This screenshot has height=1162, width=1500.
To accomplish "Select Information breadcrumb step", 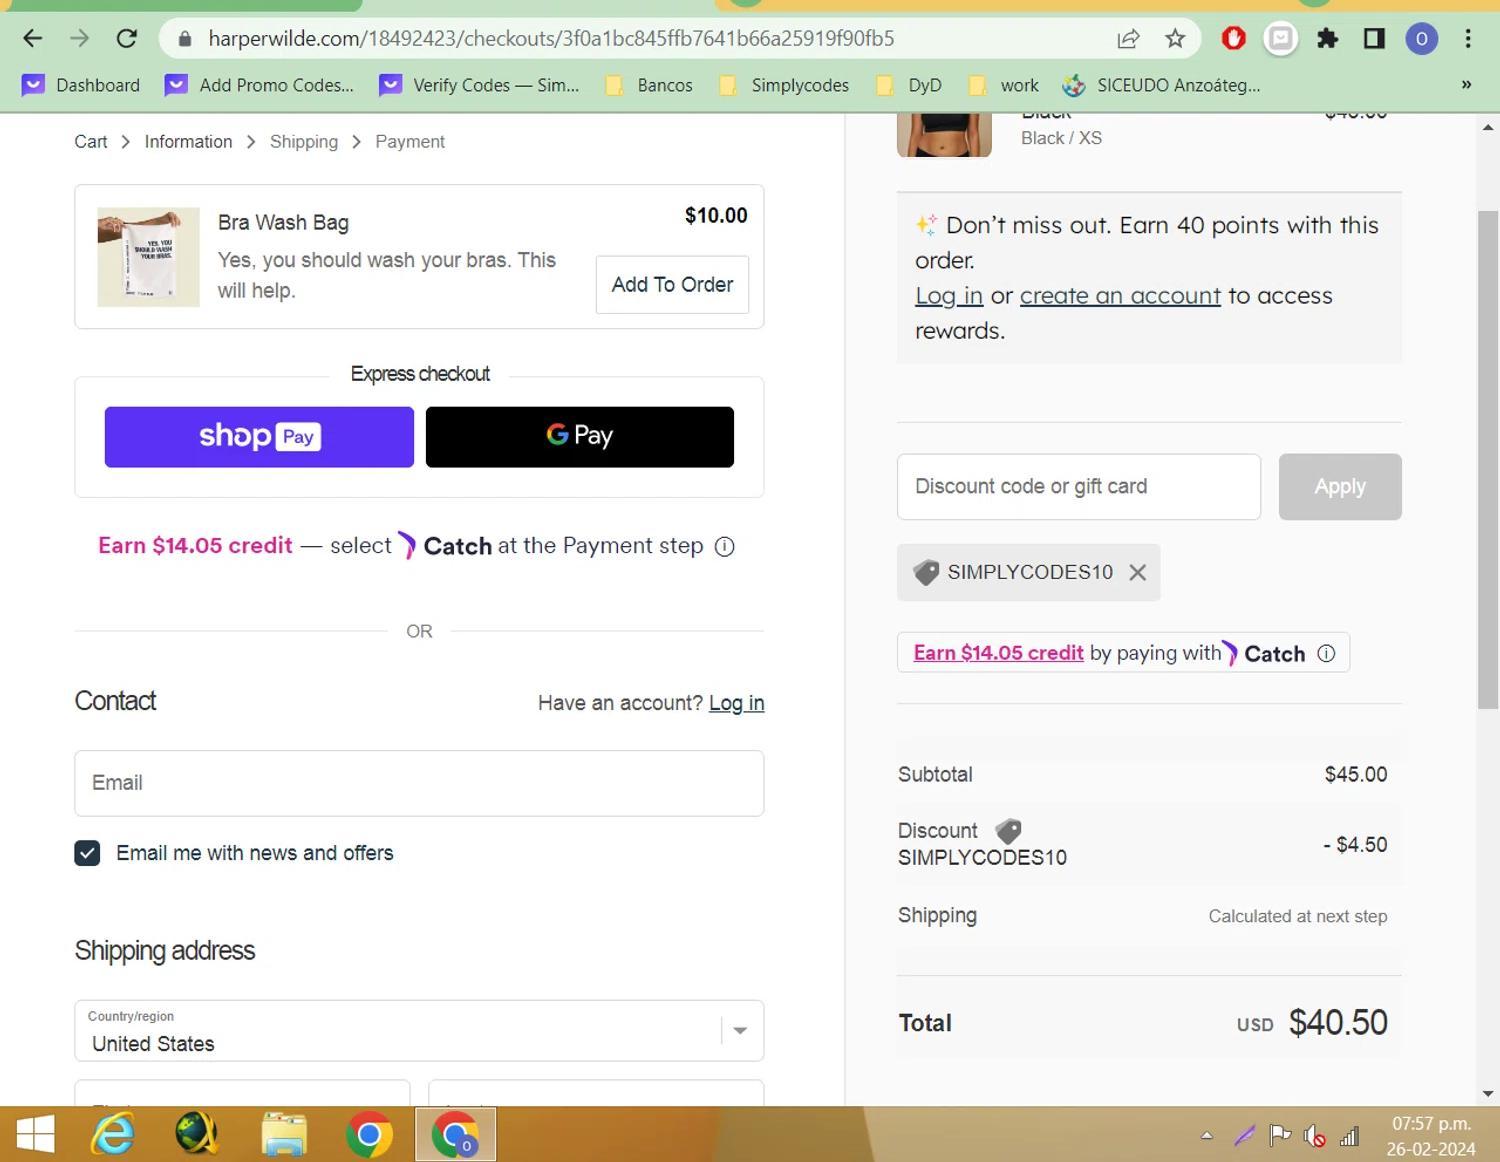I will coord(188,142).
